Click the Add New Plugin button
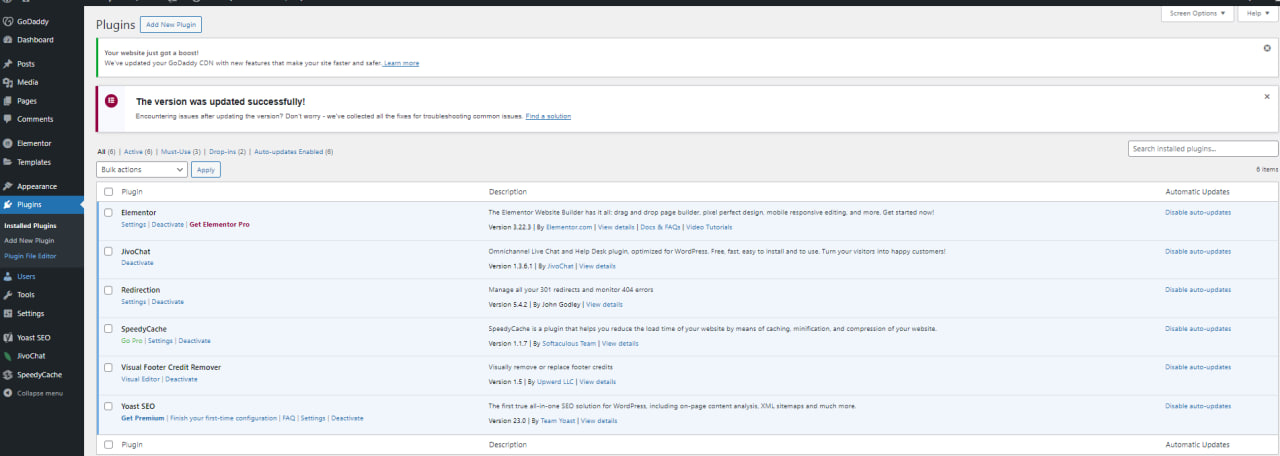Screen dimensions: 1280x456 (x=171, y=24)
